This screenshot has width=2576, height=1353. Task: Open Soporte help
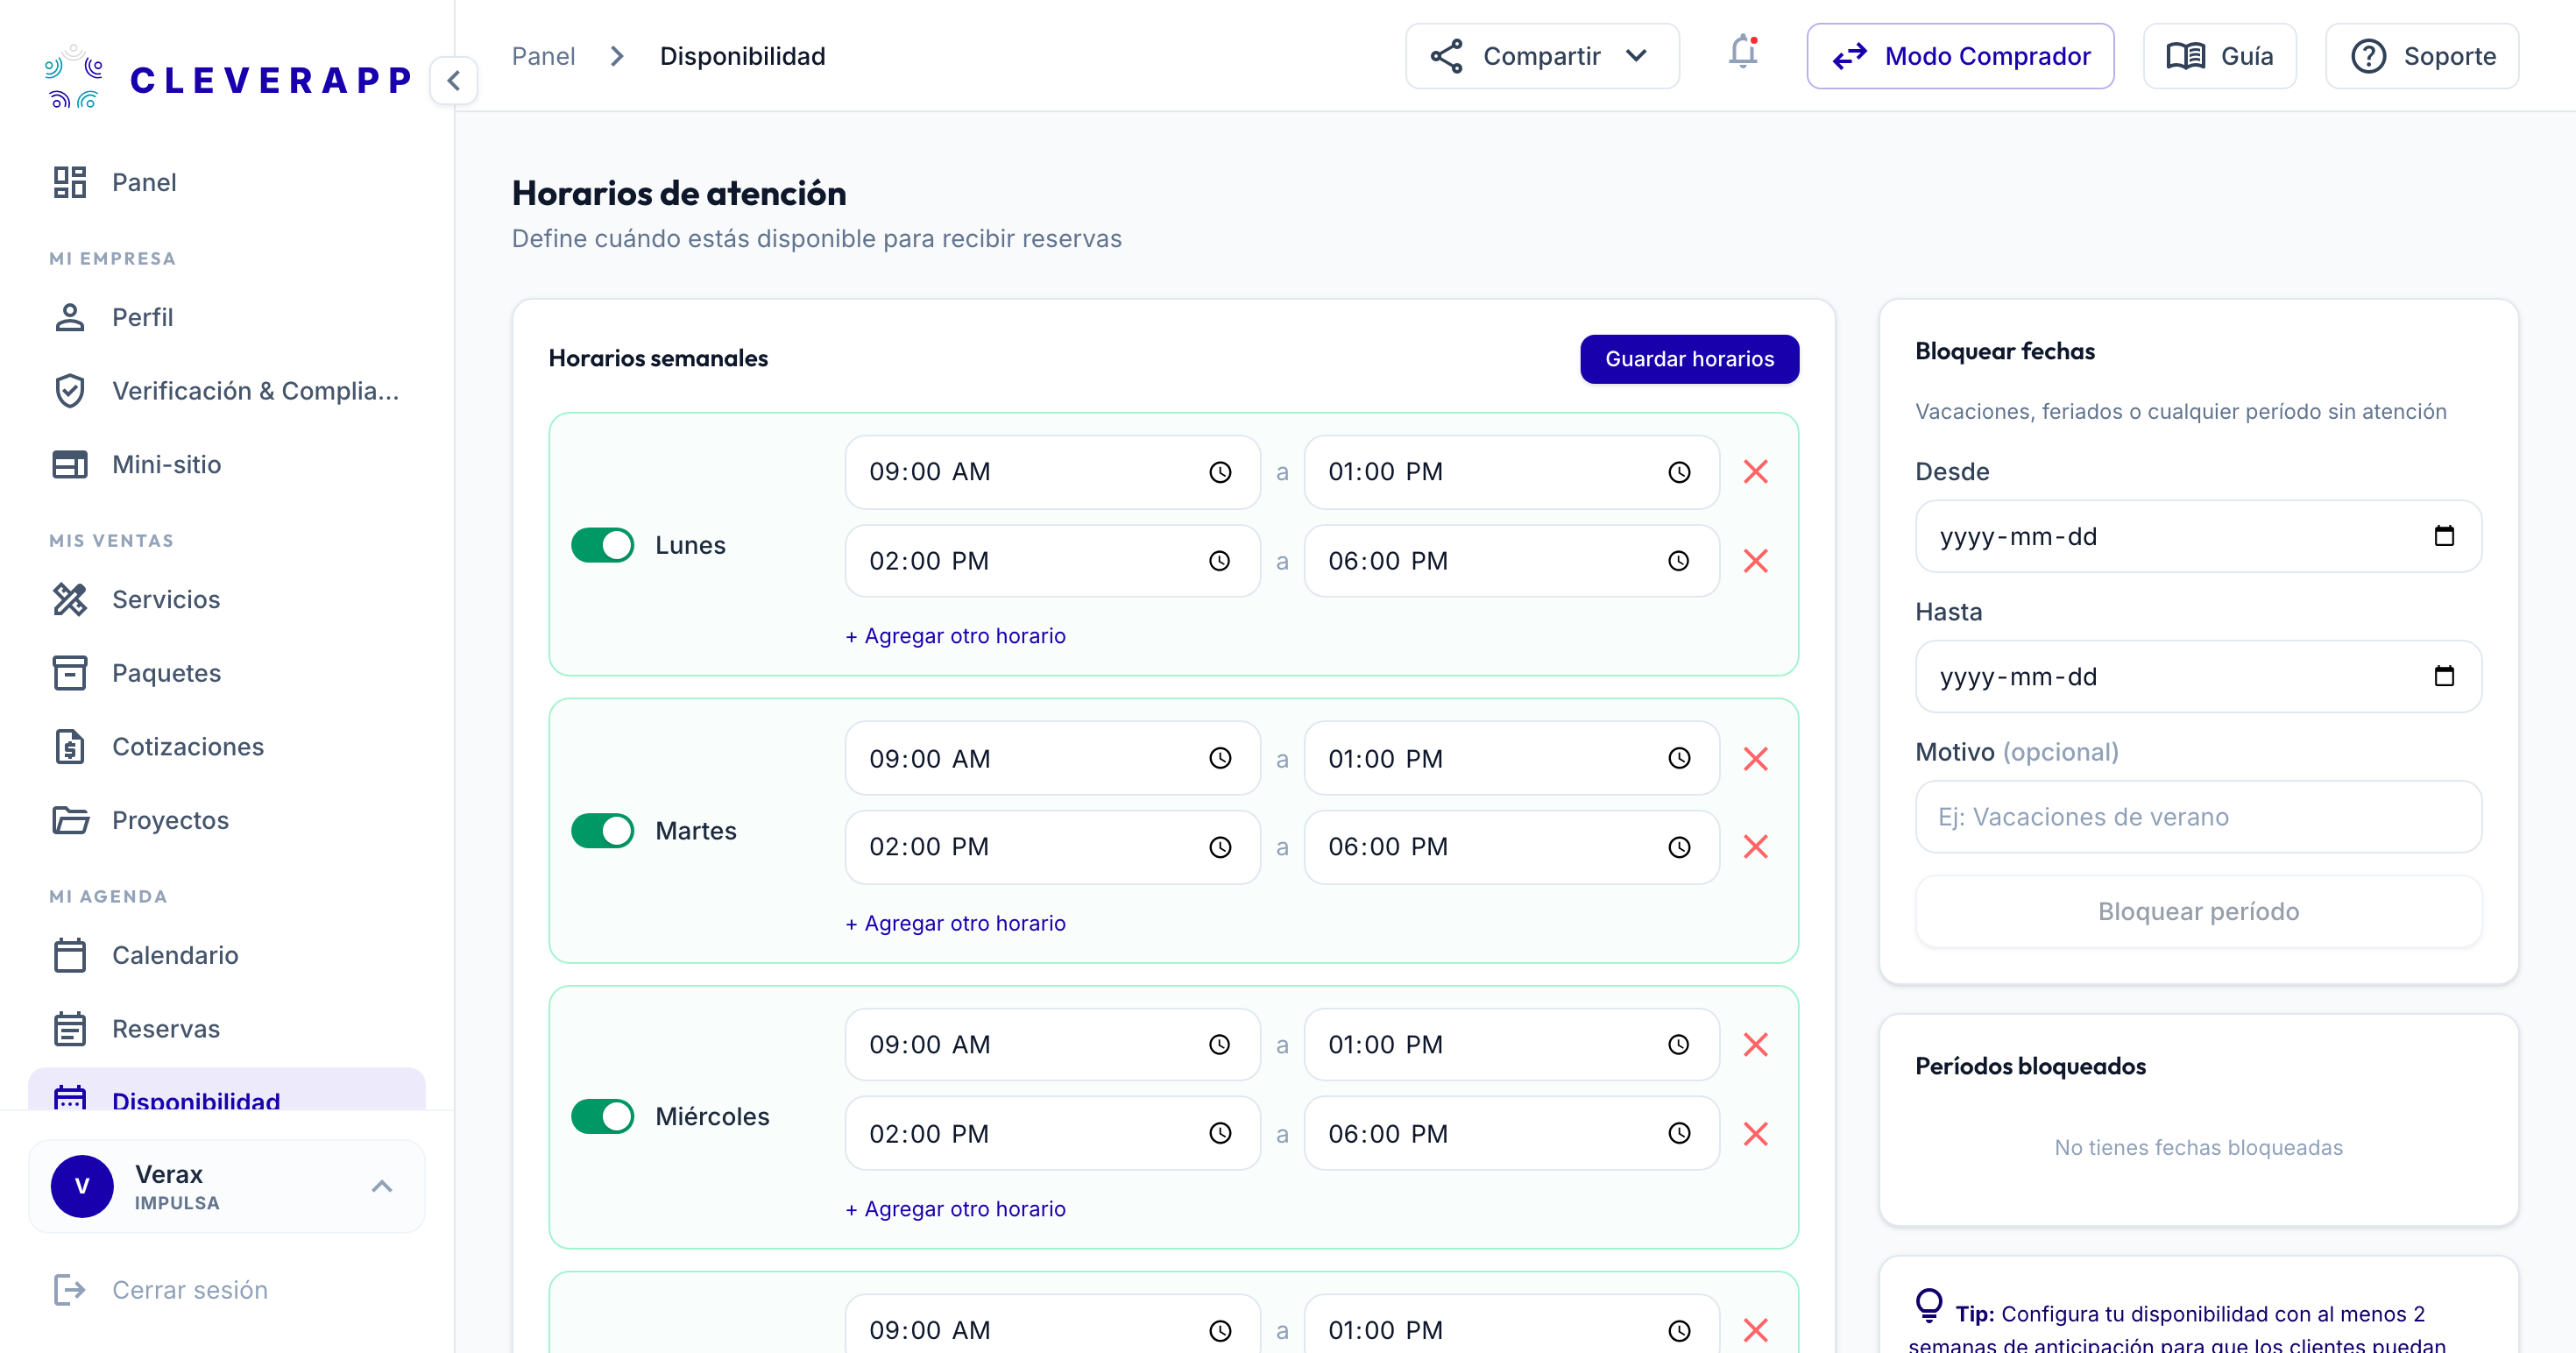(2422, 56)
